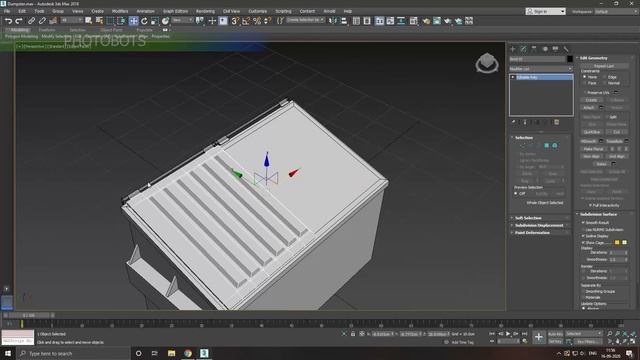Toggle the Window/Crossing selection icon
640x360 pixels.
pyautogui.click(x=121, y=21)
